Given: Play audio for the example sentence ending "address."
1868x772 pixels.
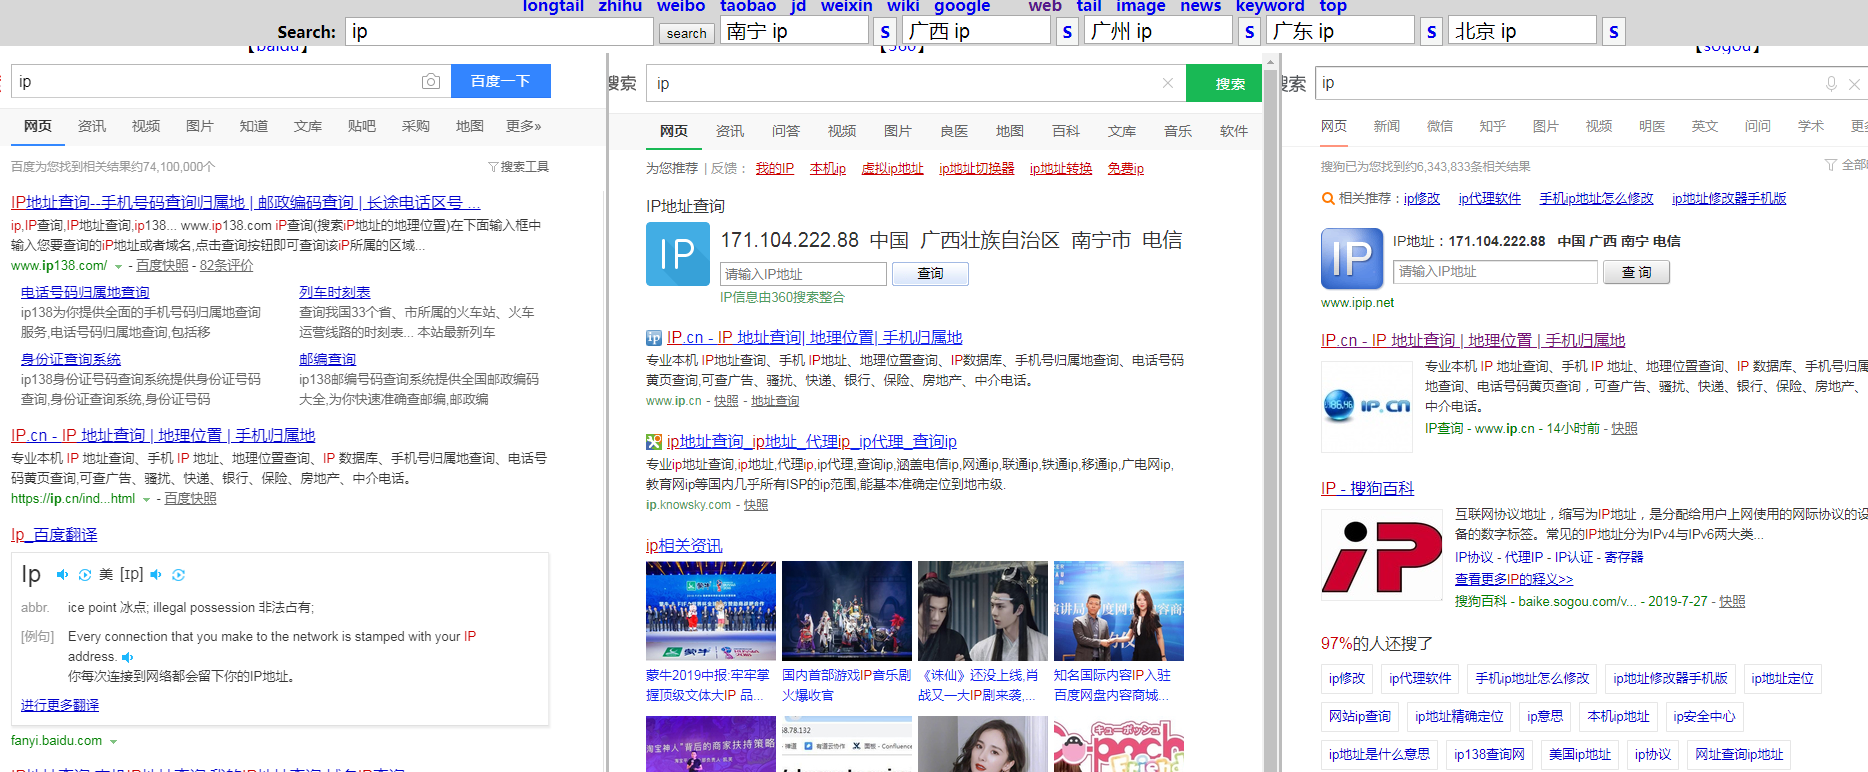Looking at the screenshot, I should pos(127,657).
